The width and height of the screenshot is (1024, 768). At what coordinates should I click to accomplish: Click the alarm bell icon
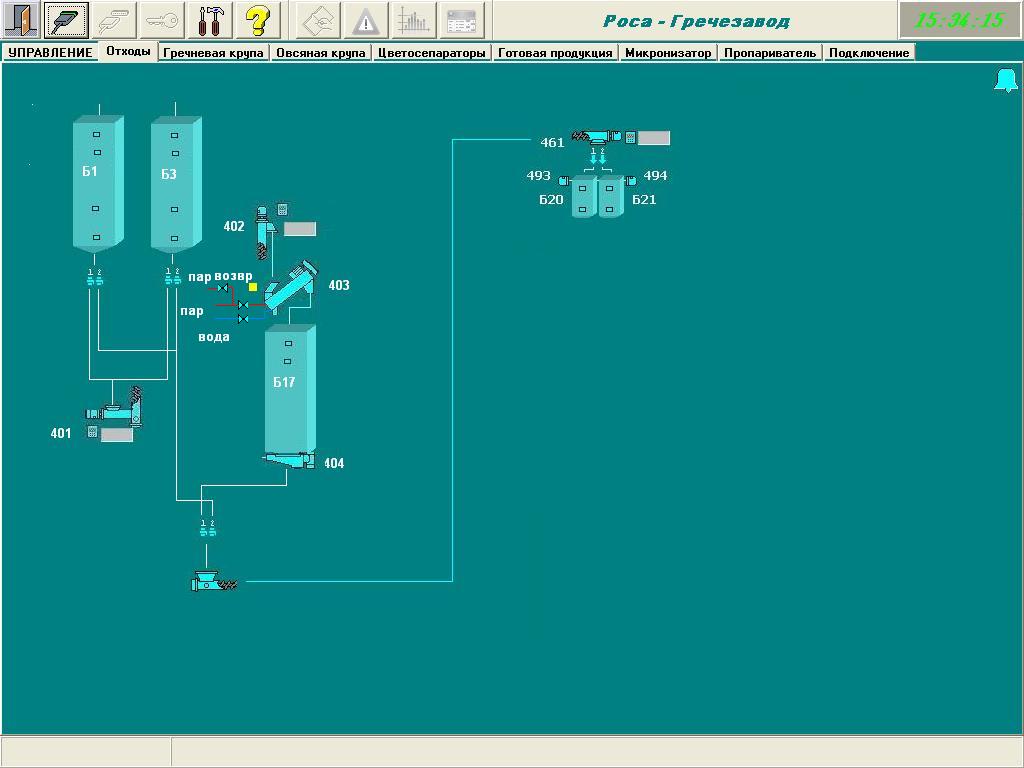coord(1005,81)
